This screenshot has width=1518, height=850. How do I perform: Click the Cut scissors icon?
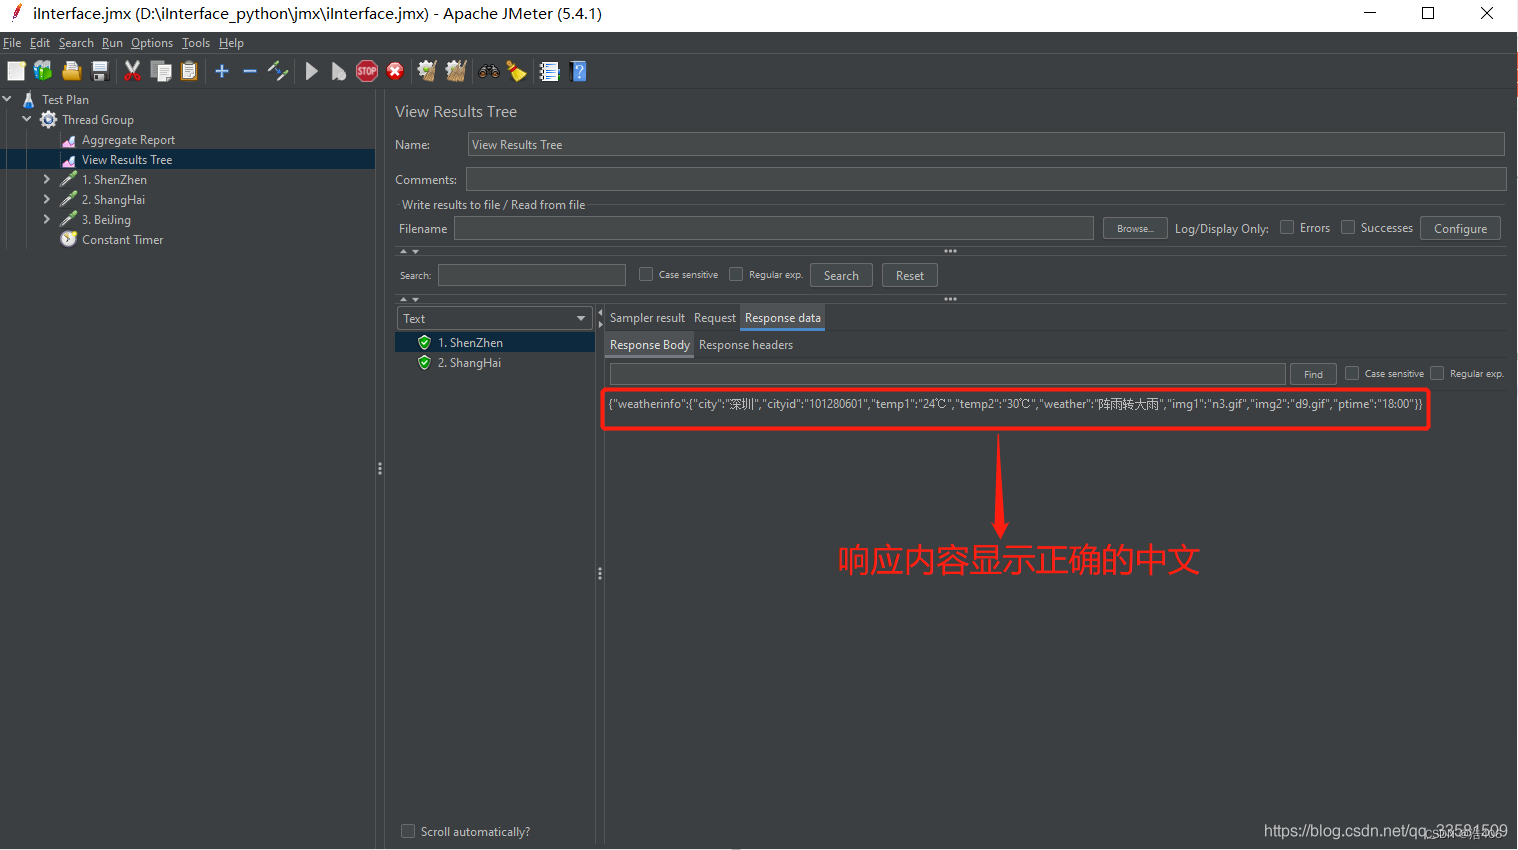click(x=132, y=71)
